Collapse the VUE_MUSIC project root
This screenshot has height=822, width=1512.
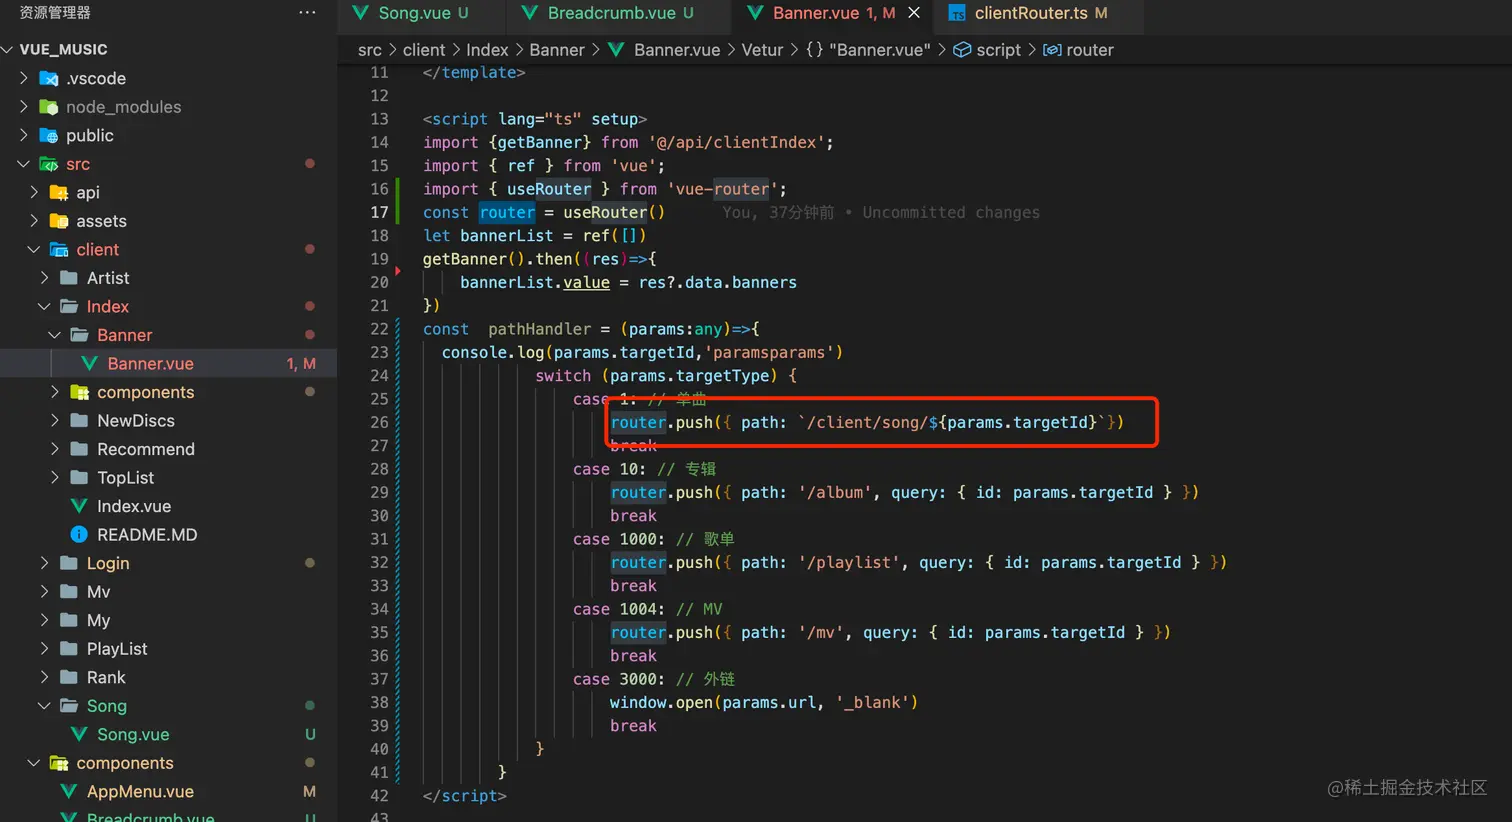click(x=8, y=49)
